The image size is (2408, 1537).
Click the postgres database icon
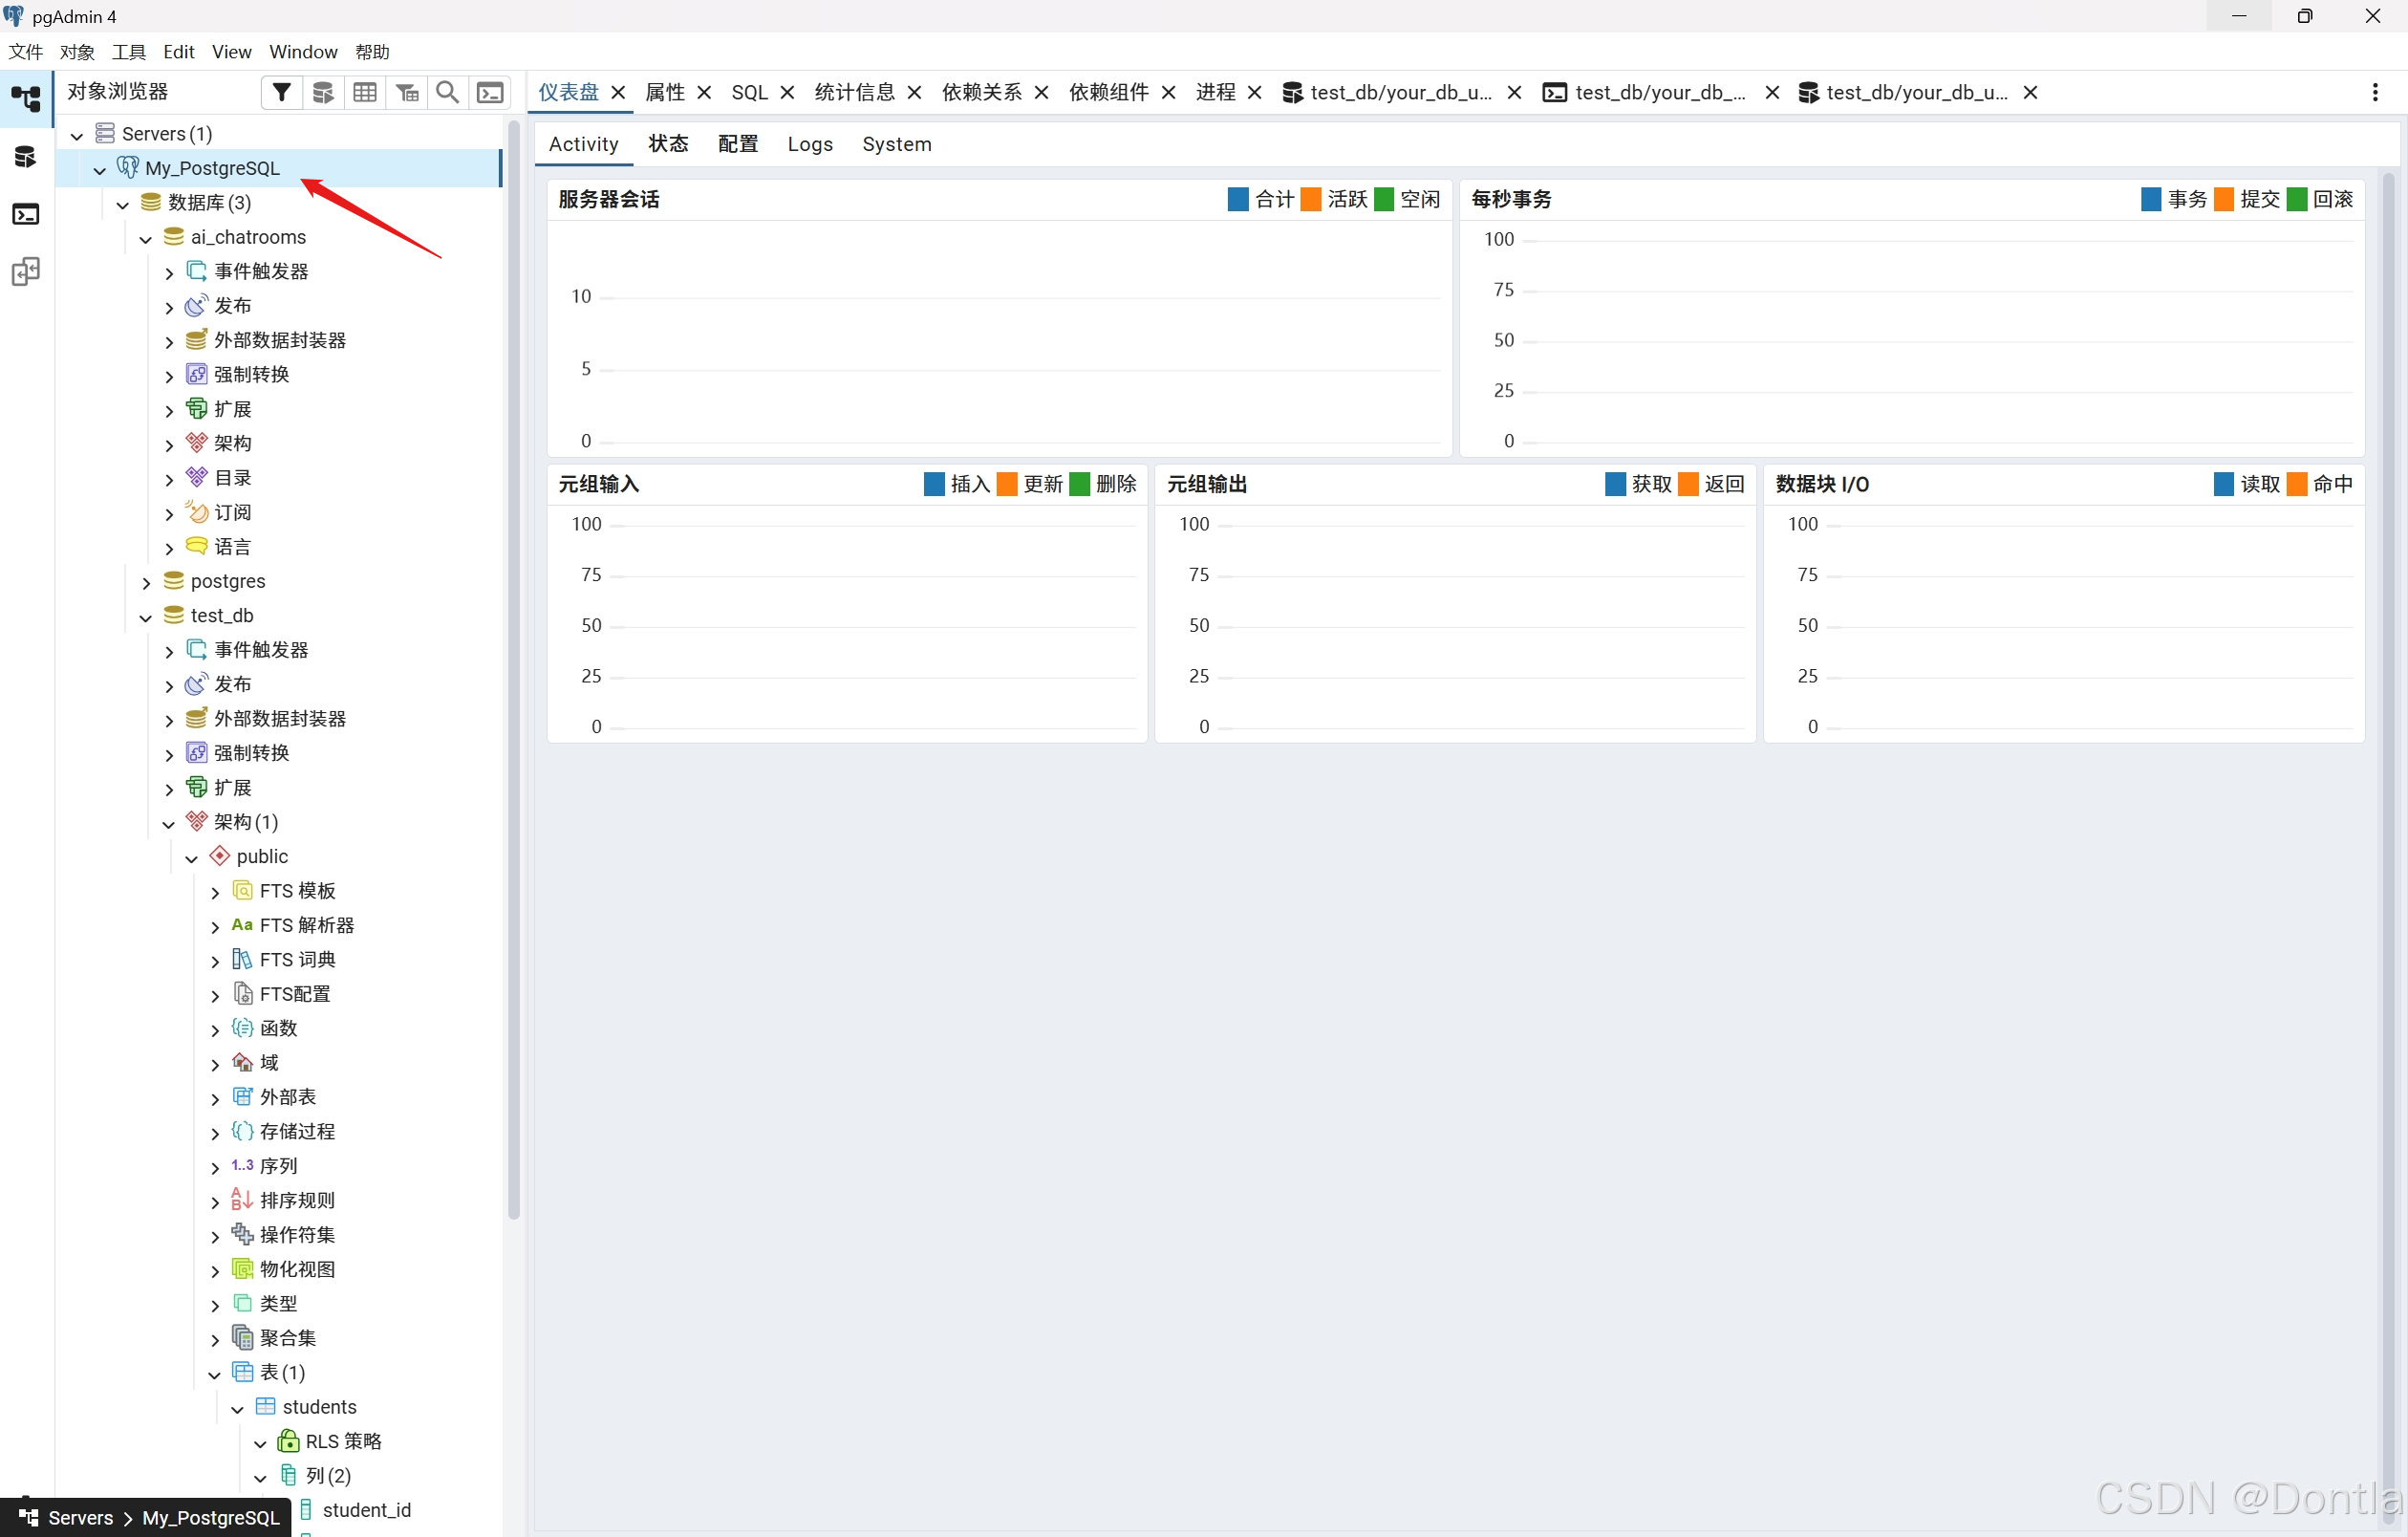(x=174, y=580)
